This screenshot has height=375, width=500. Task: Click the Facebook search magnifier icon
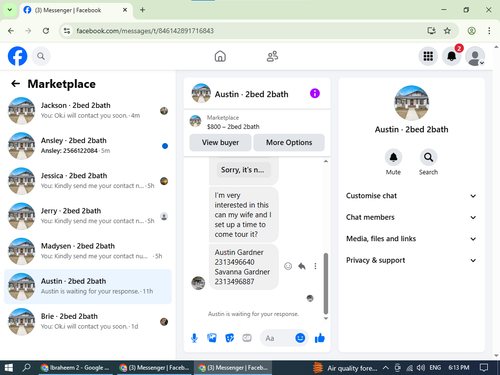coord(41,56)
